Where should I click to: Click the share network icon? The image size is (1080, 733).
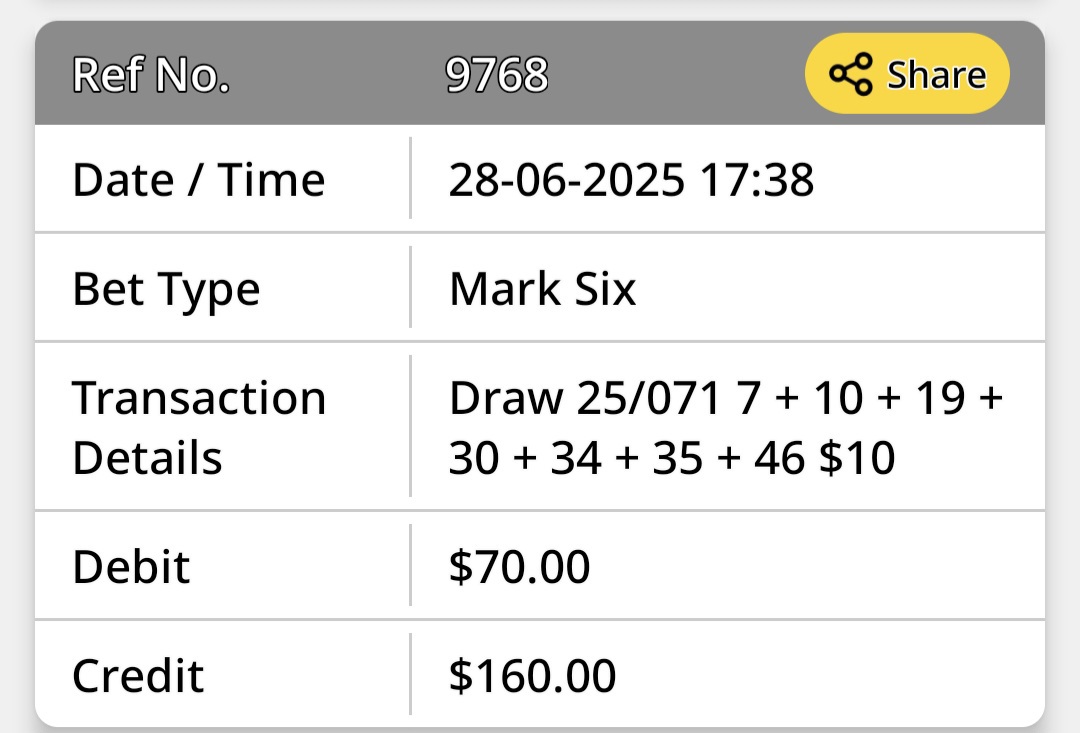coord(851,74)
